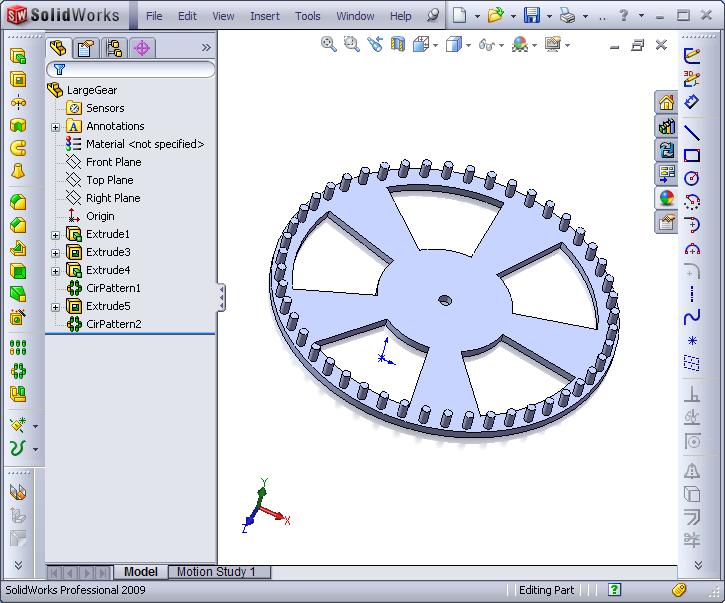This screenshot has width=725, height=603.
Task: Click Zoom to Fit icon
Action: tap(329, 44)
